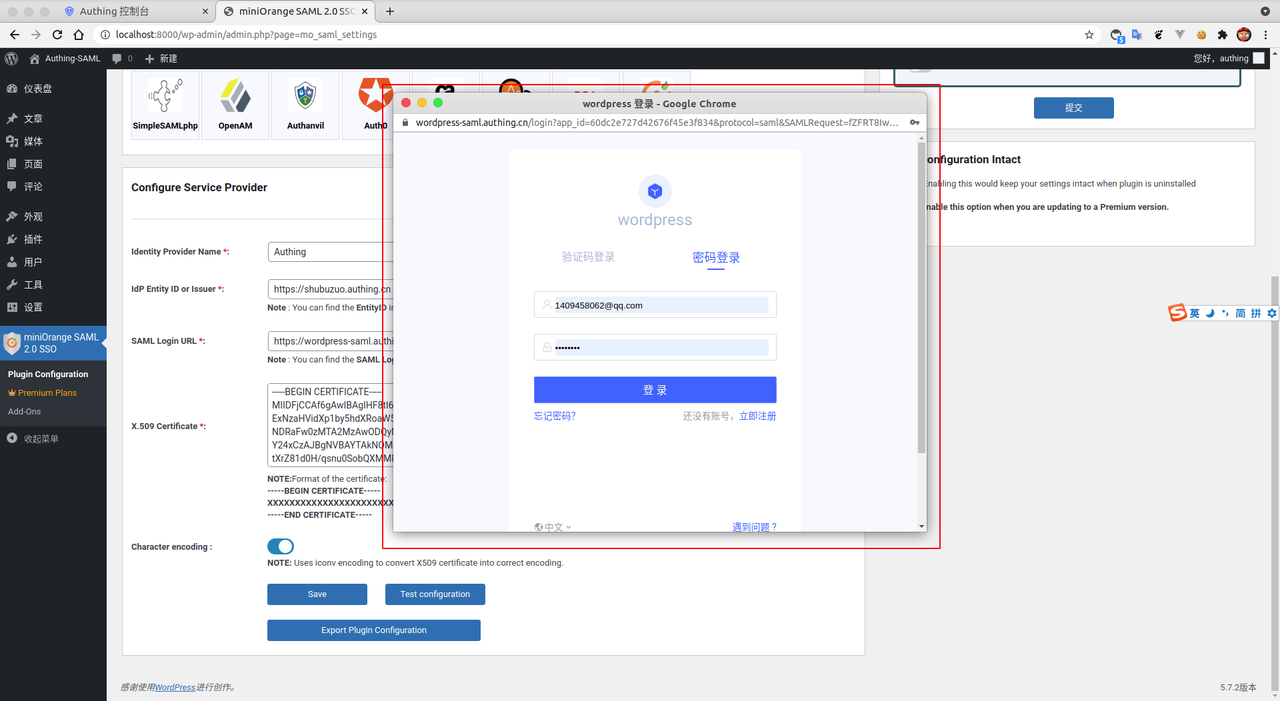Open Sogou input toolbar settings gear
The height and width of the screenshot is (701, 1280).
pos(1272,313)
